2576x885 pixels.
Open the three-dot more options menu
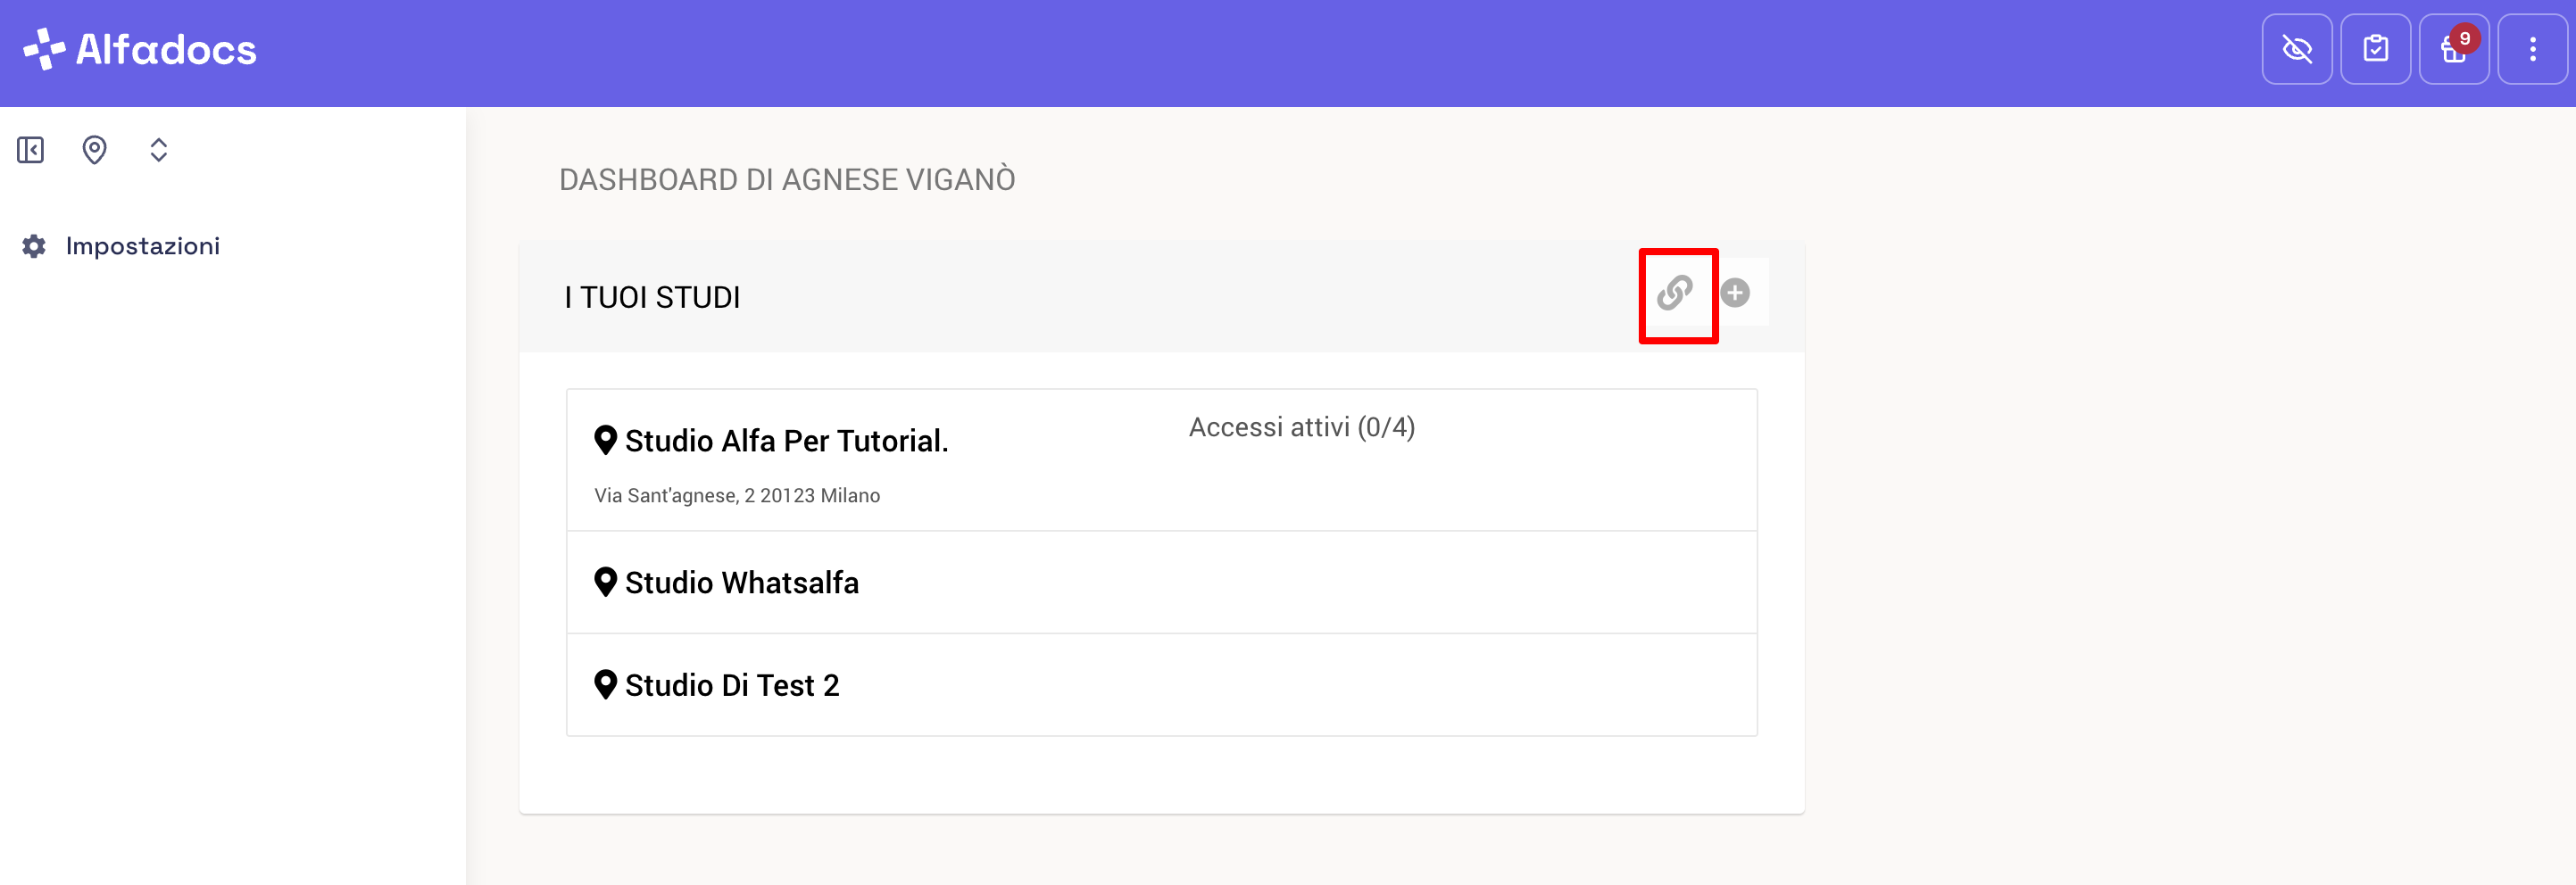click(x=2532, y=49)
